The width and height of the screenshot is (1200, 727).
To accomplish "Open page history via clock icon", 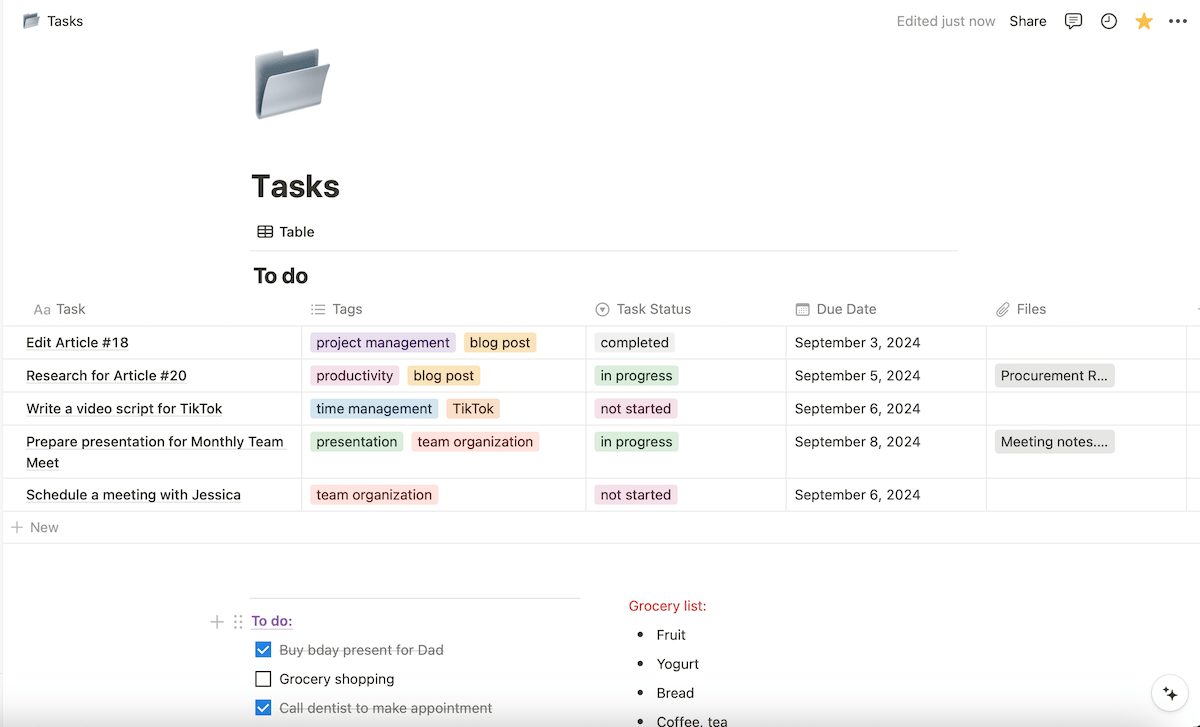I will [x=1108, y=20].
